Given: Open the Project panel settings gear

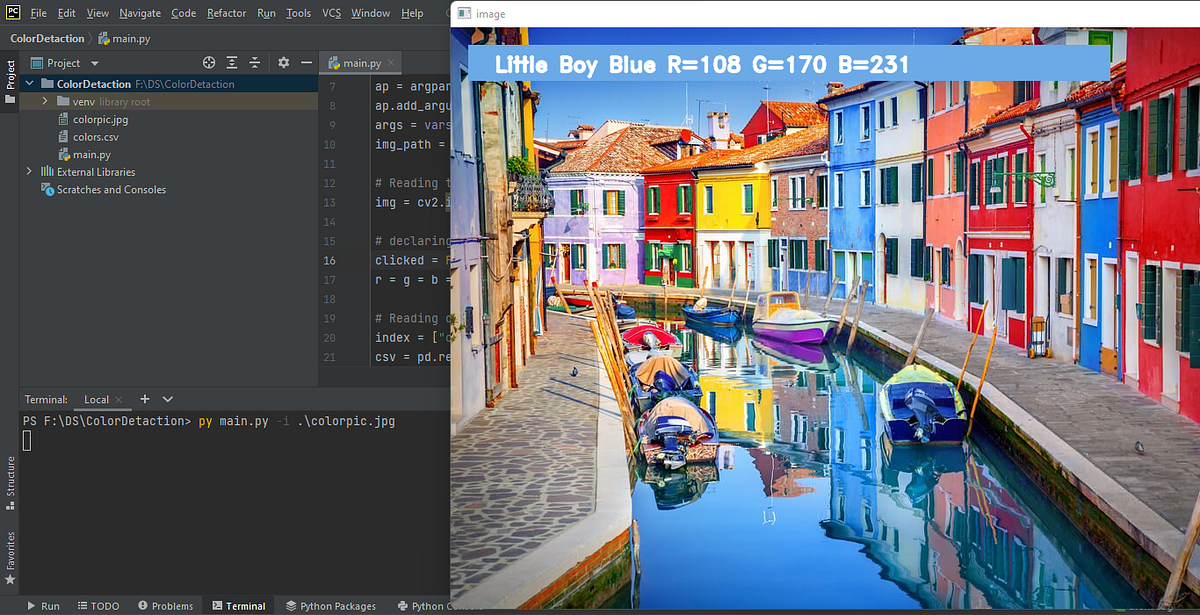Looking at the screenshot, I should coord(284,62).
